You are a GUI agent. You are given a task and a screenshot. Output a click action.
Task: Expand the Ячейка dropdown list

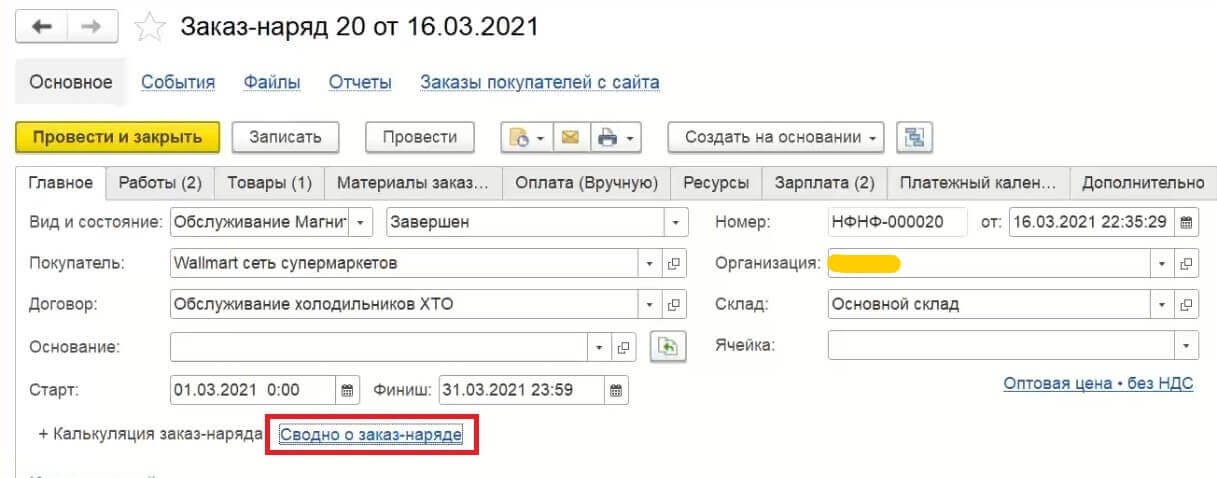1187,346
